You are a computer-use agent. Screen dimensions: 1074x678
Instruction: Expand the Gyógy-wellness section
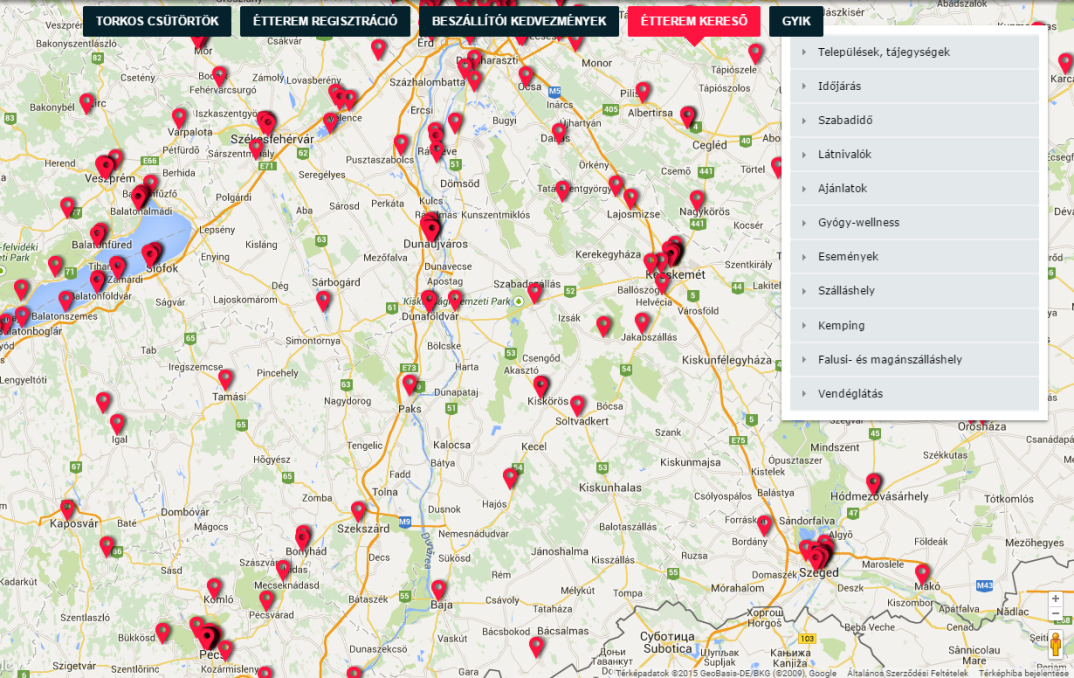tap(914, 223)
